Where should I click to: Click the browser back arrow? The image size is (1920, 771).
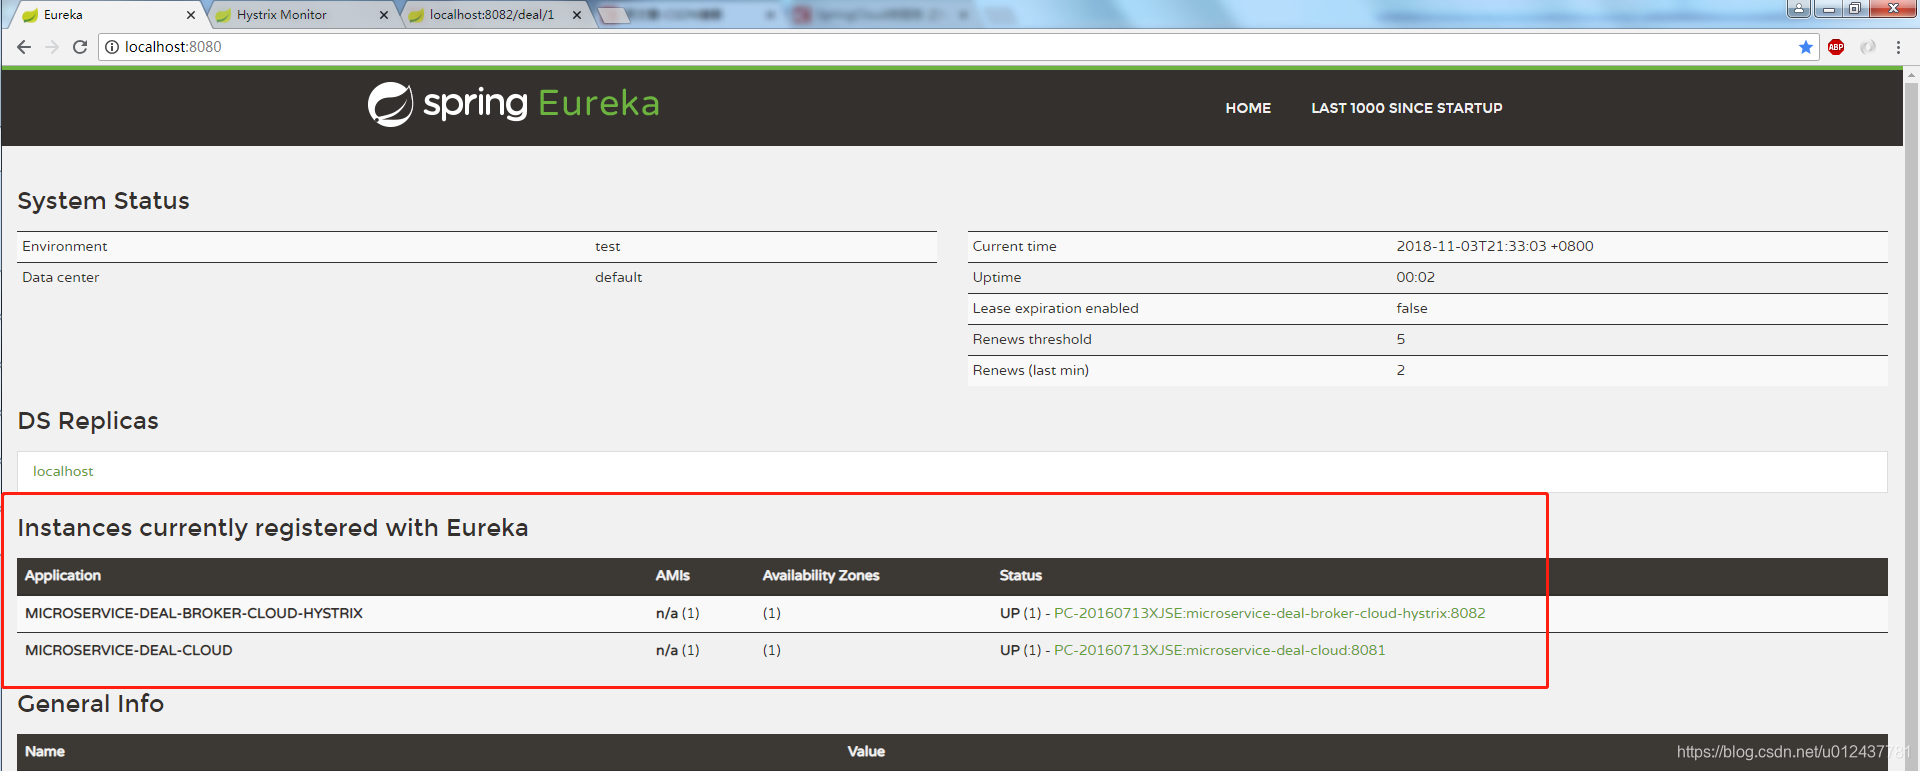24,47
